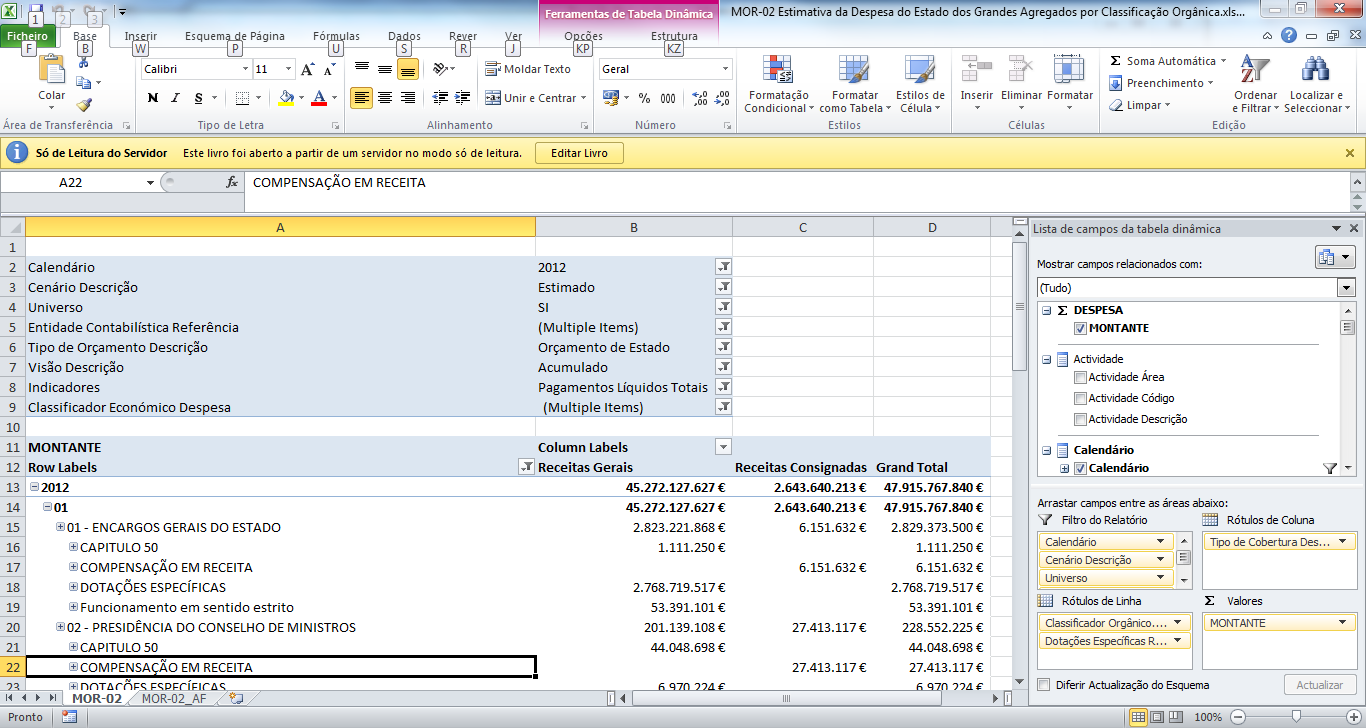Click the font color A icon
1366x728 pixels.
[318, 98]
